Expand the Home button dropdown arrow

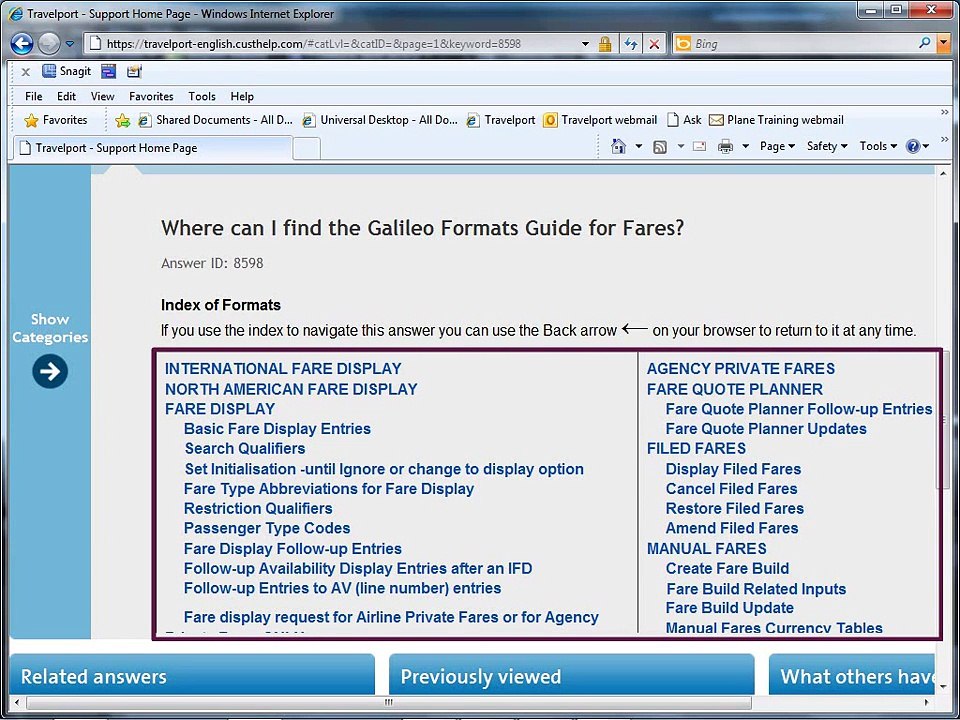pyautogui.click(x=638, y=146)
